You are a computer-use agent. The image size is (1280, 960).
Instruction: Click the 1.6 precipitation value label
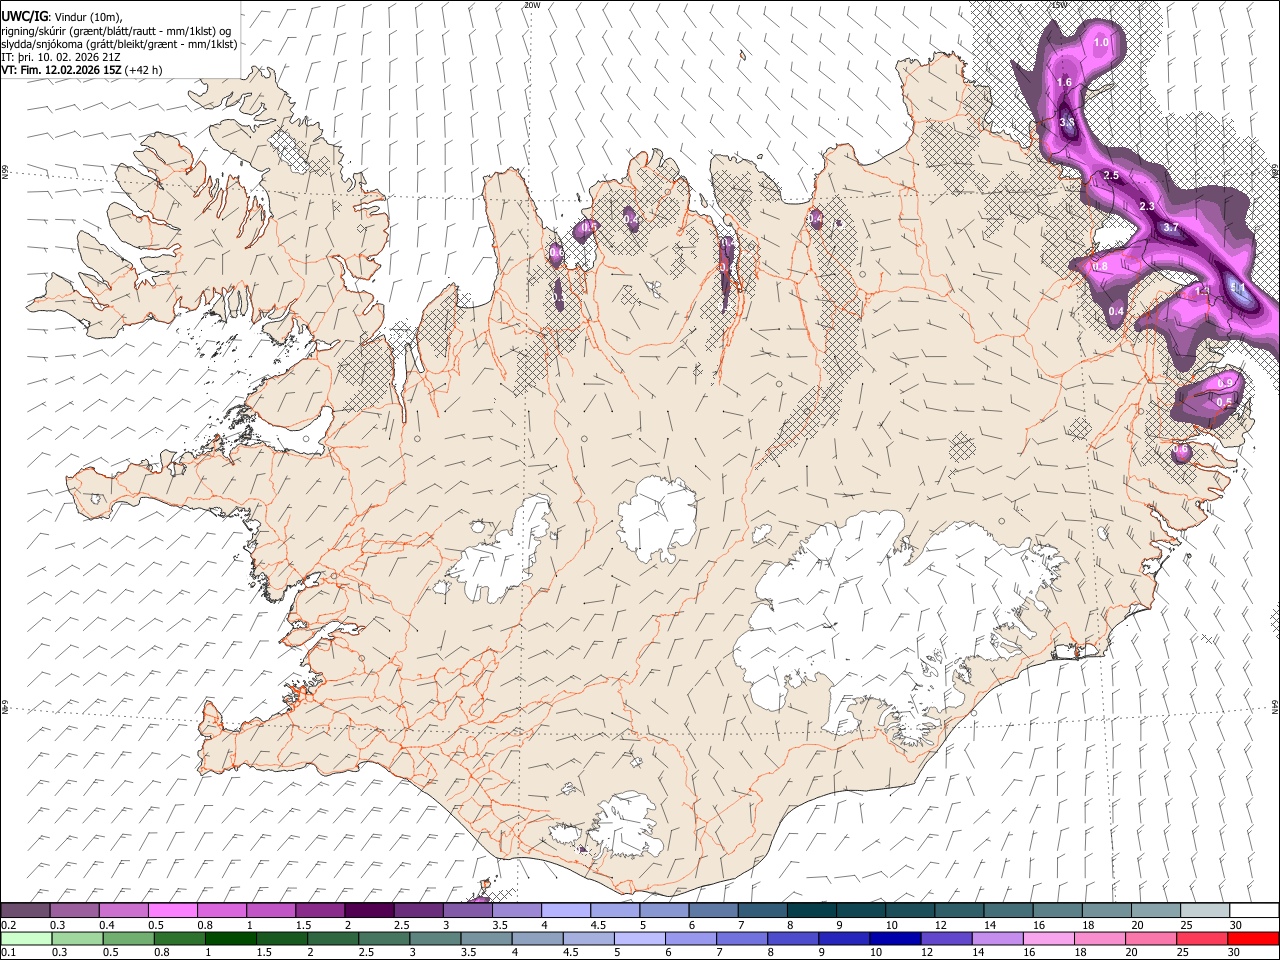1064,83
